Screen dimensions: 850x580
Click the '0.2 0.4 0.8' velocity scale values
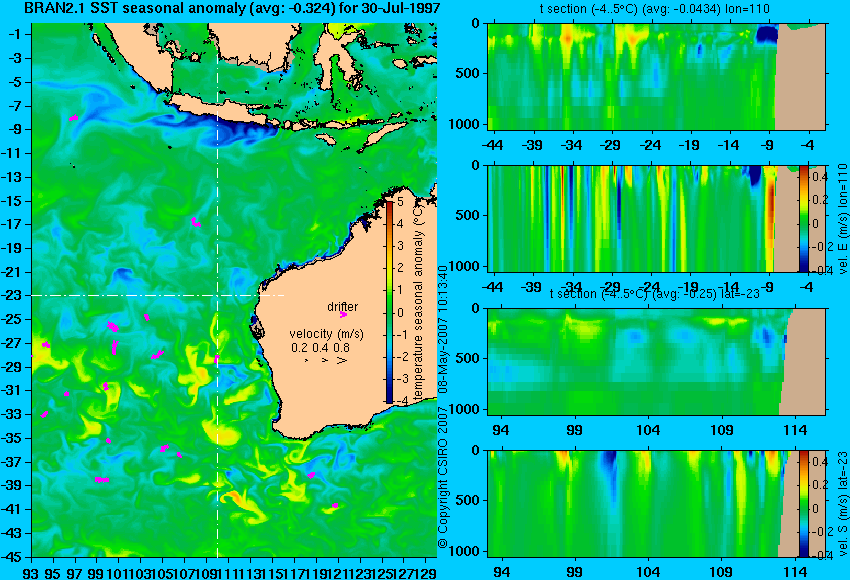320,347
